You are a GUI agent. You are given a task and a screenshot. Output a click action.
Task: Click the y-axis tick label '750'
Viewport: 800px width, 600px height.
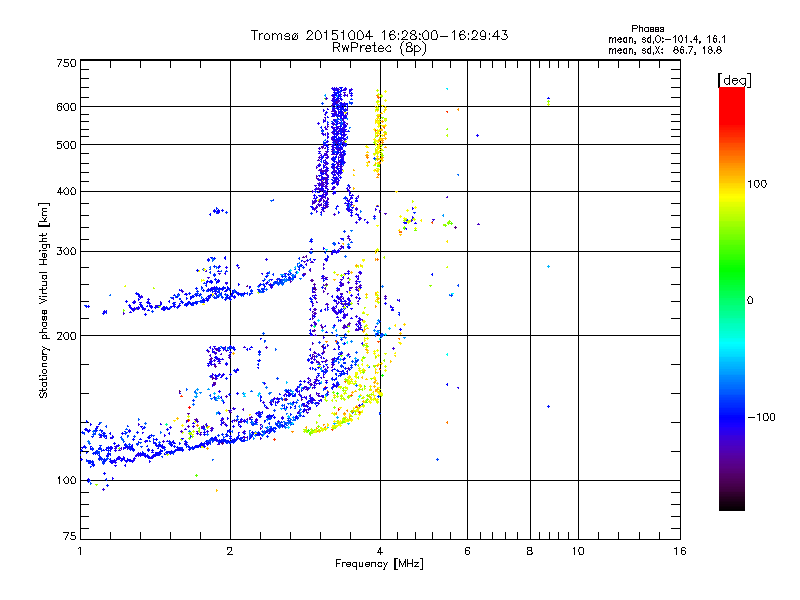(x=66, y=63)
